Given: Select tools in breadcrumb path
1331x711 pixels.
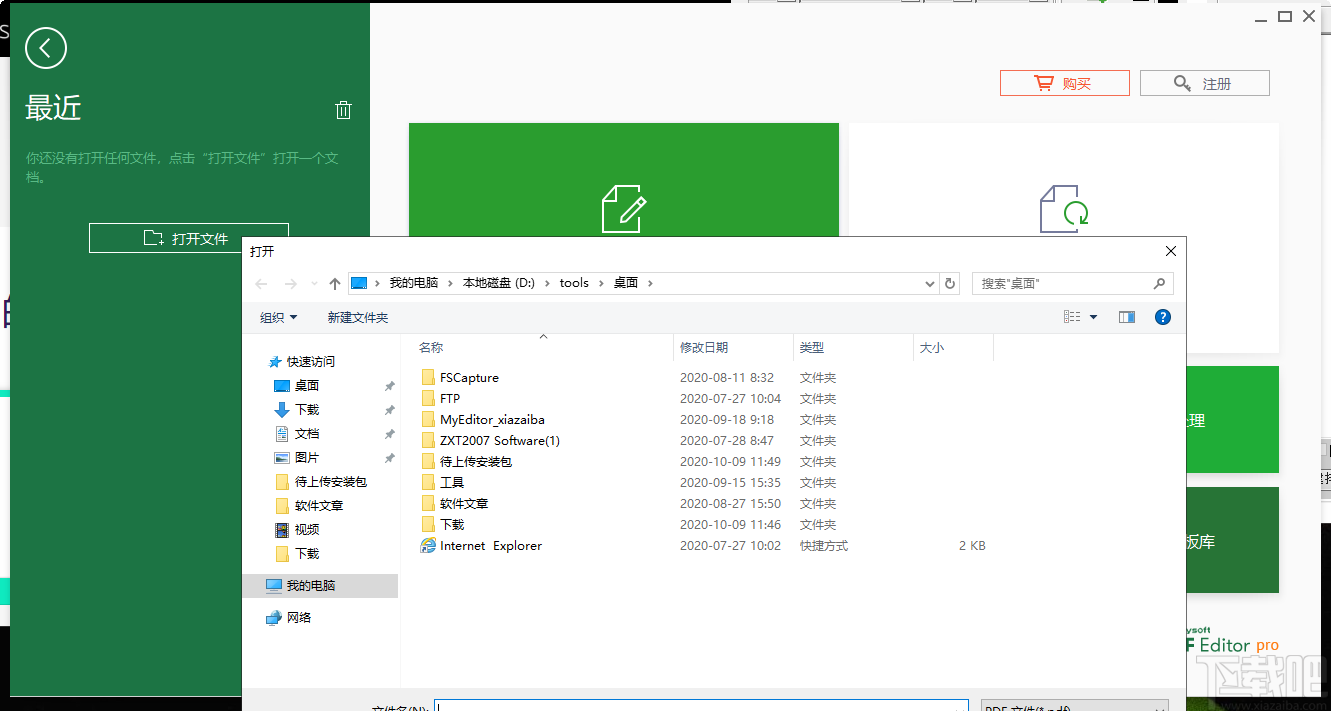Looking at the screenshot, I should point(574,283).
